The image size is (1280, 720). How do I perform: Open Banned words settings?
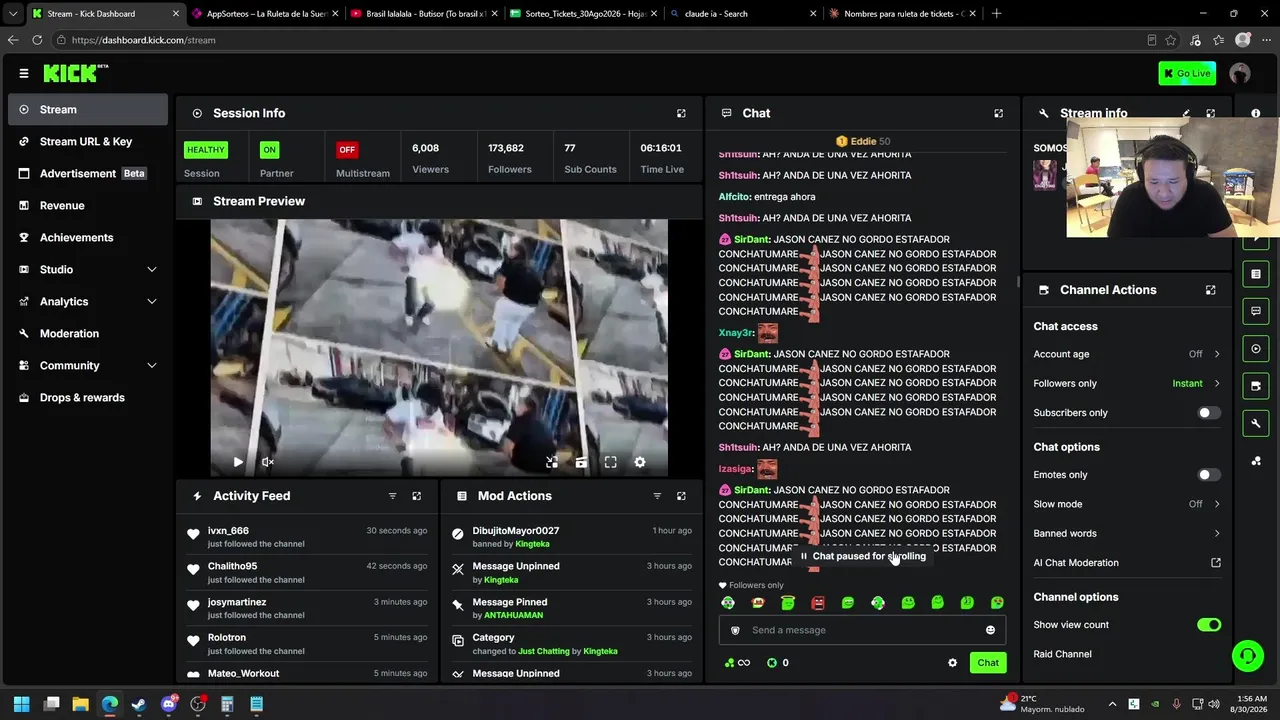[x=1127, y=533]
